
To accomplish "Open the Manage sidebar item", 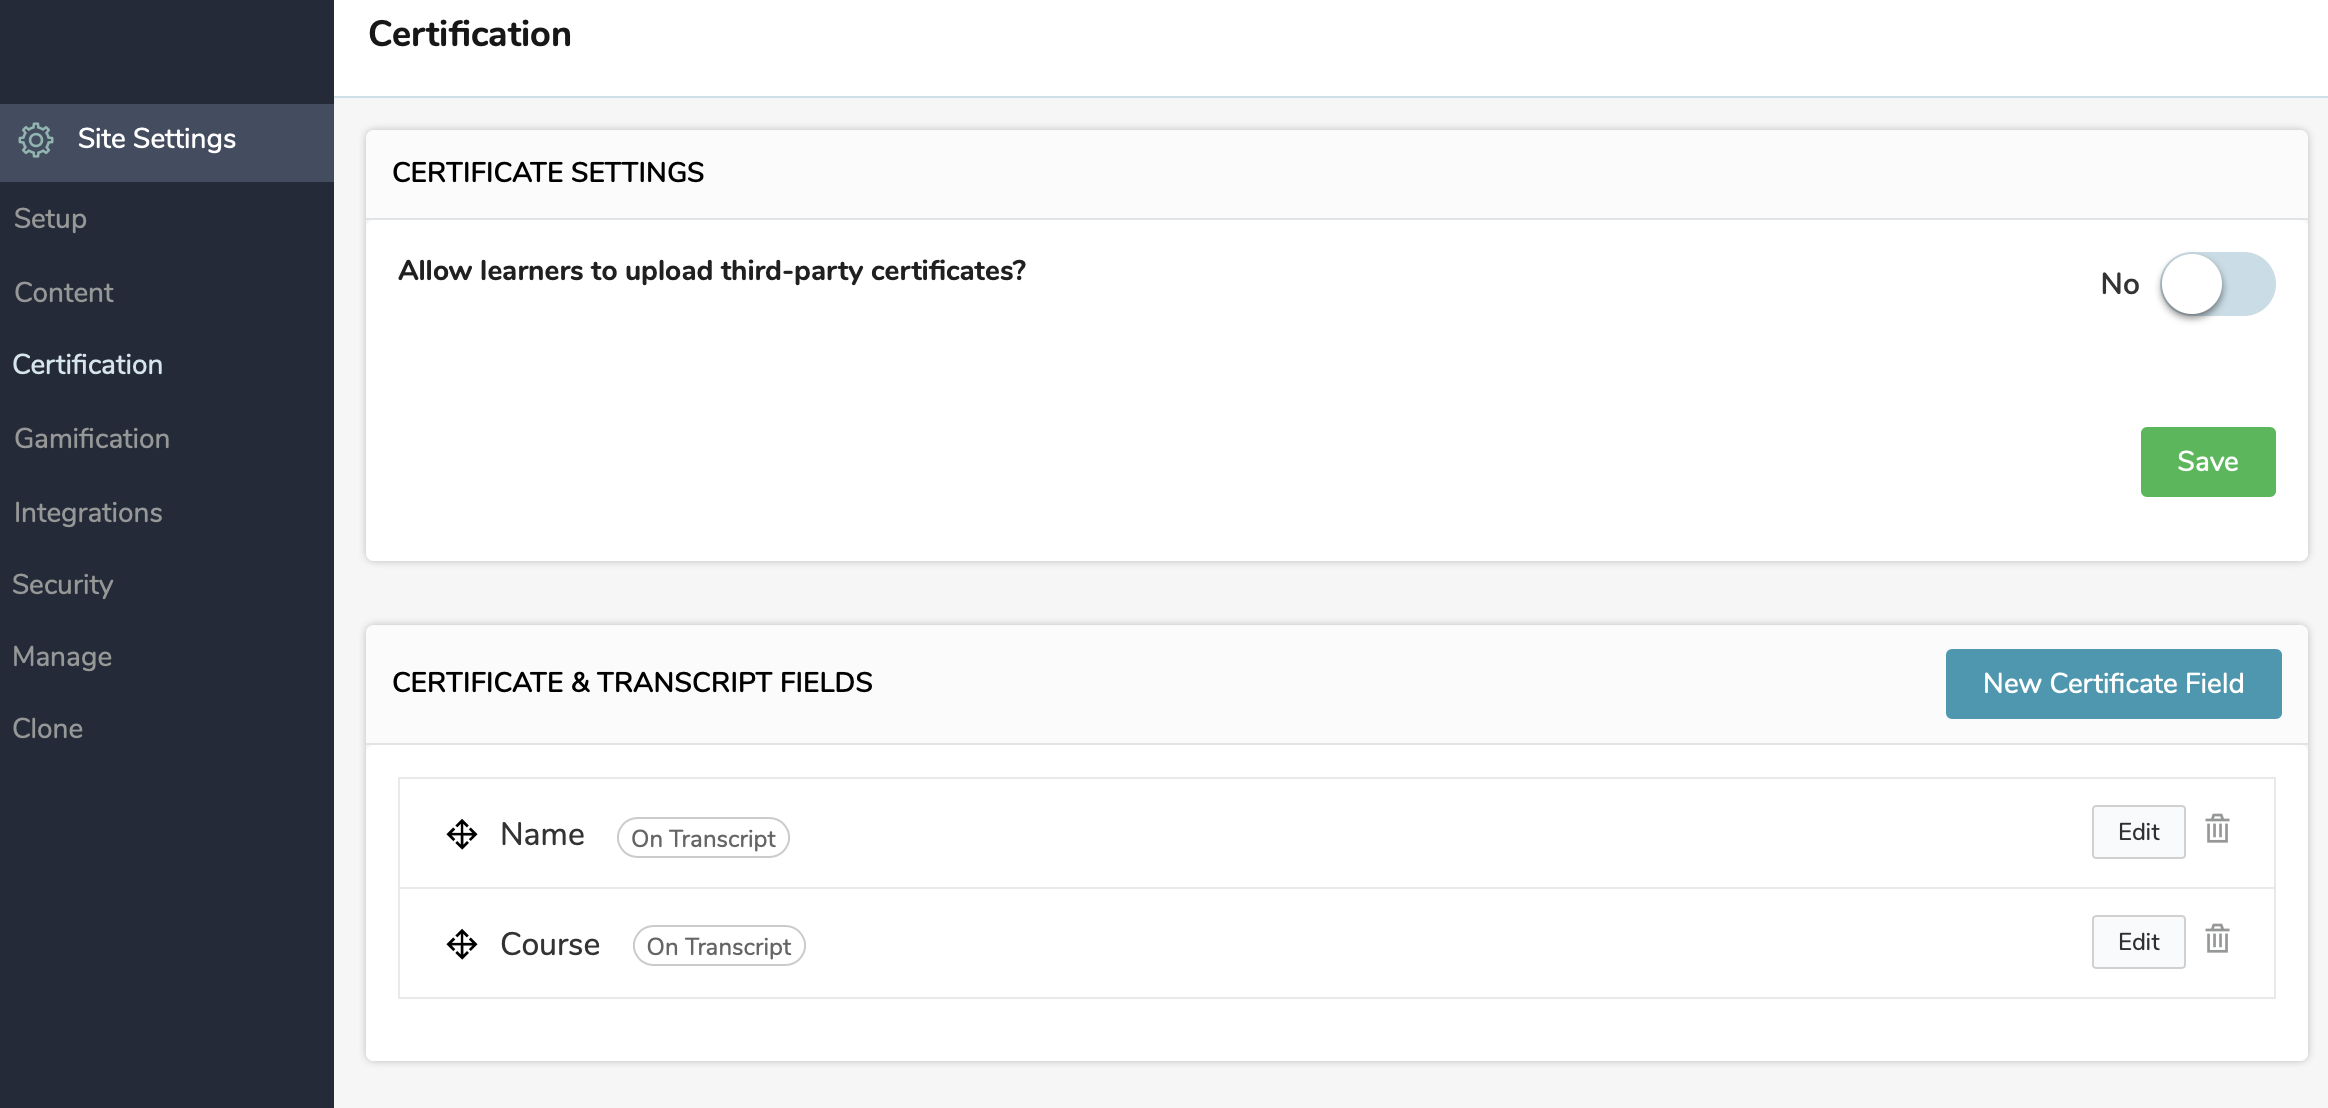I will (x=62, y=656).
